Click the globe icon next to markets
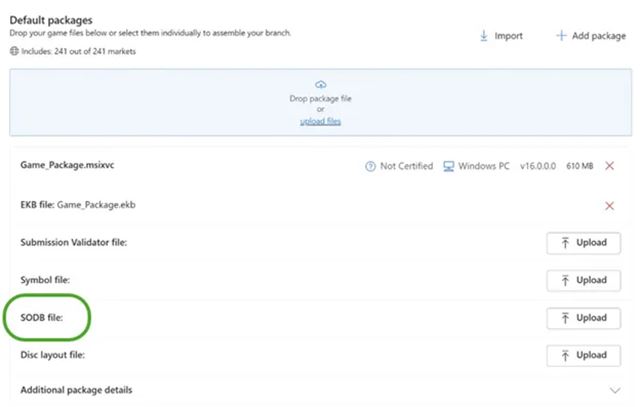The height and width of the screenshot is (407, 640). click(14, 51)
